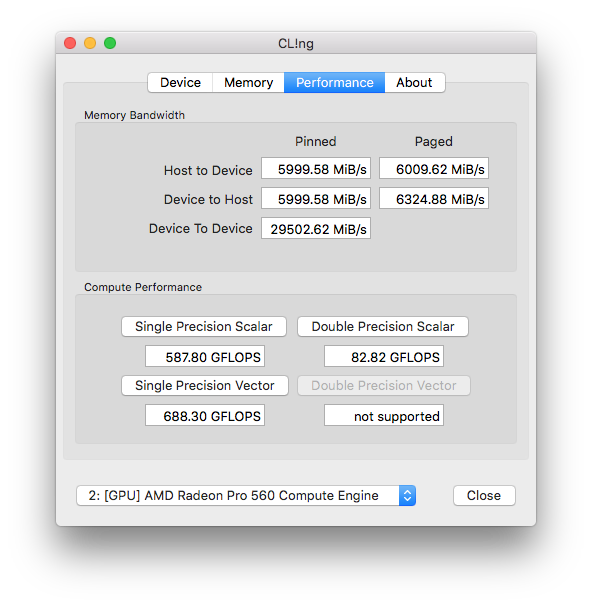Select the 688.30 GFLOPS result field
This screenshot has width=592, height=606.
(x=205, y=415)
